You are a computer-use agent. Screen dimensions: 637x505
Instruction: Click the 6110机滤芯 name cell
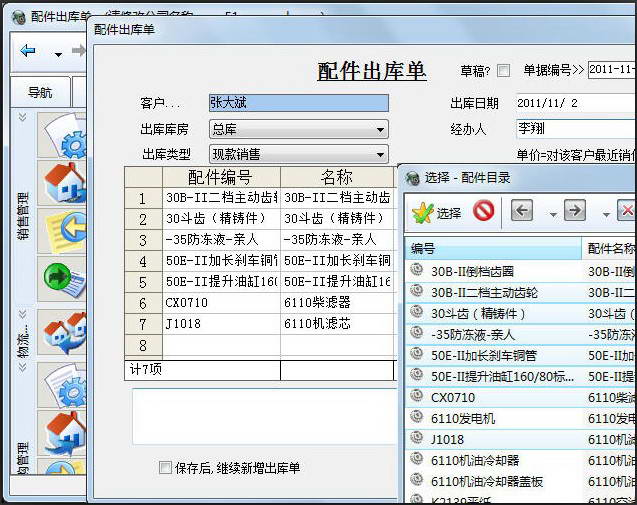coord(337,324)
